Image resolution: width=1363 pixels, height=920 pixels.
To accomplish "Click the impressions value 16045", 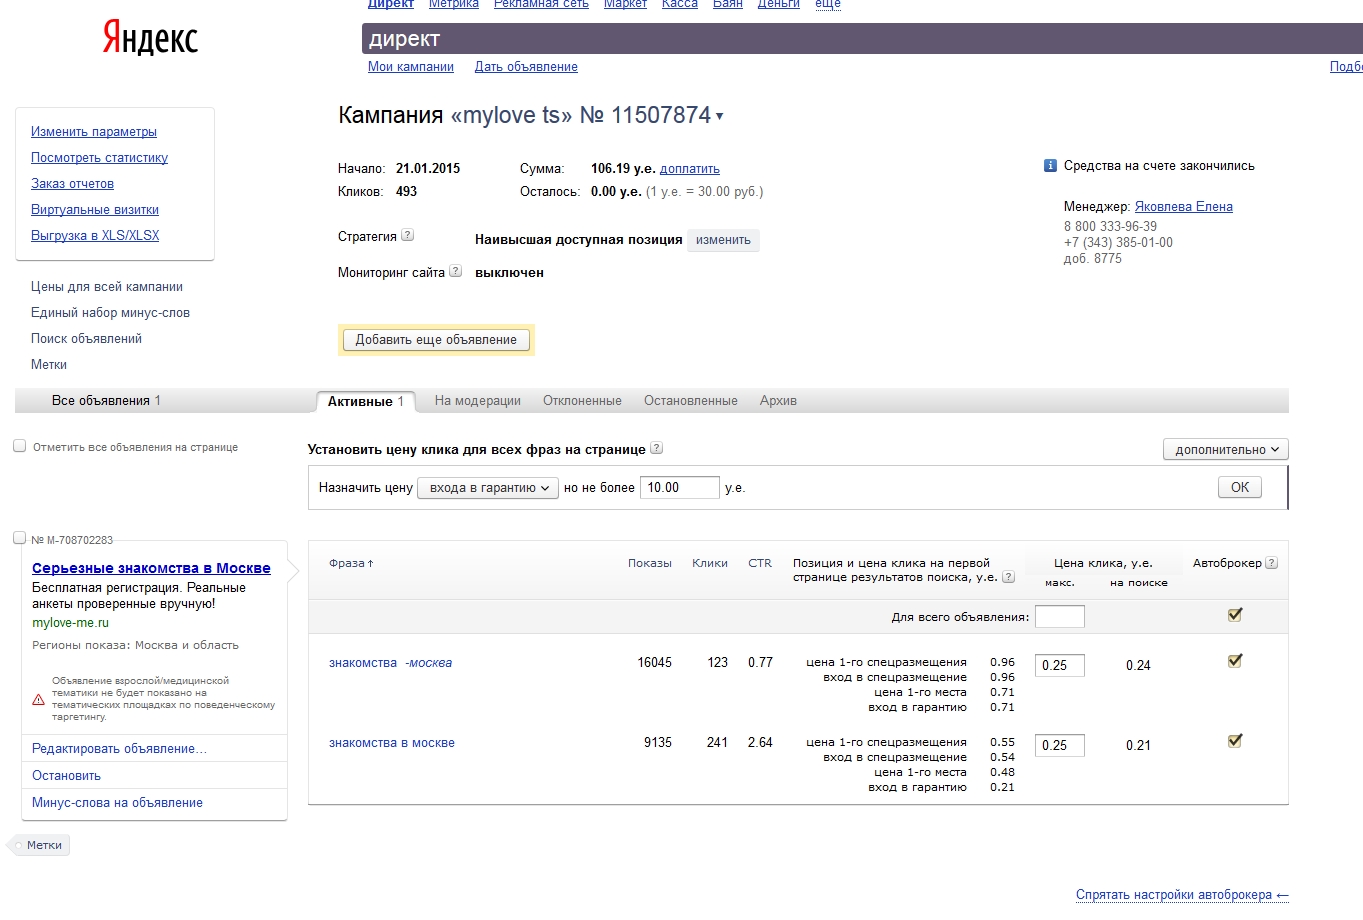I will pos(655,662).
